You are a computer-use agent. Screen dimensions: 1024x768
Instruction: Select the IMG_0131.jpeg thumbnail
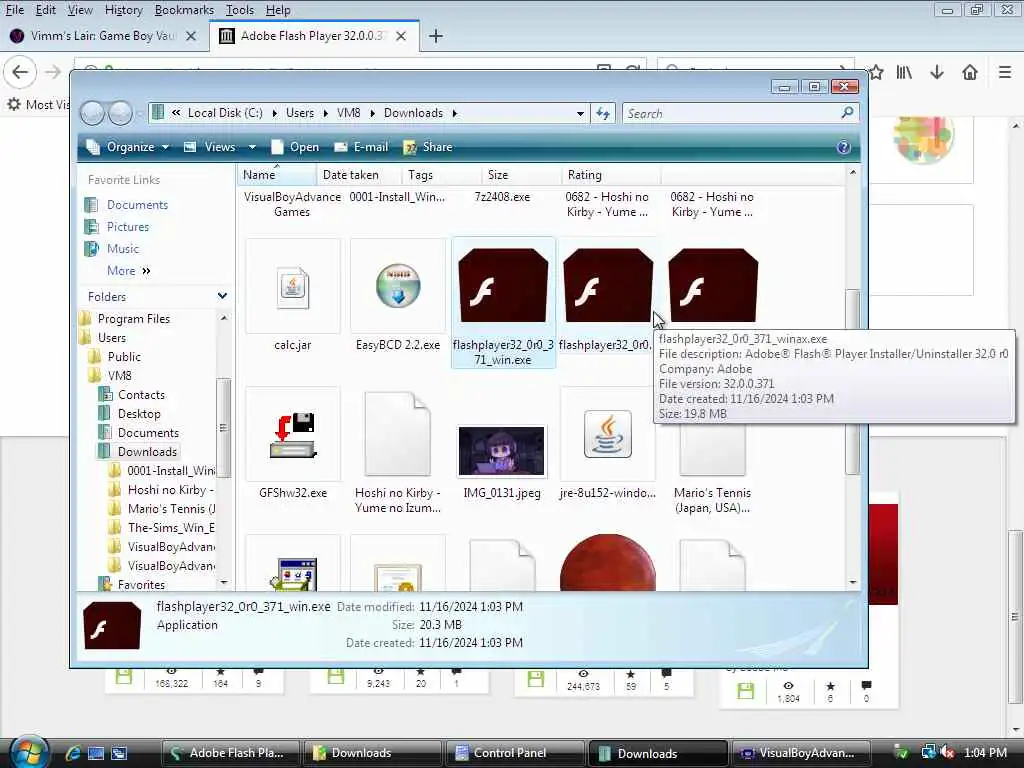(x=502, y=451)
